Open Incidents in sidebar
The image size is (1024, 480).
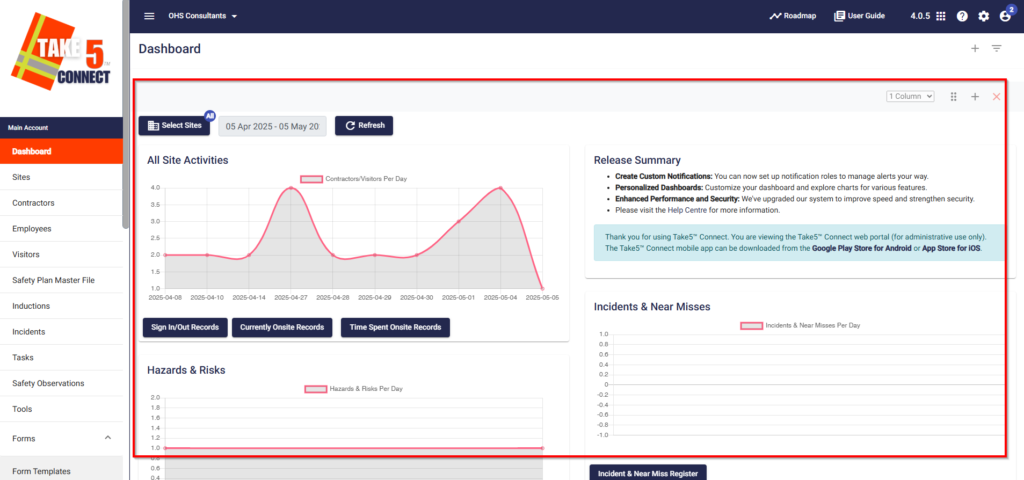tap(61, 332)
